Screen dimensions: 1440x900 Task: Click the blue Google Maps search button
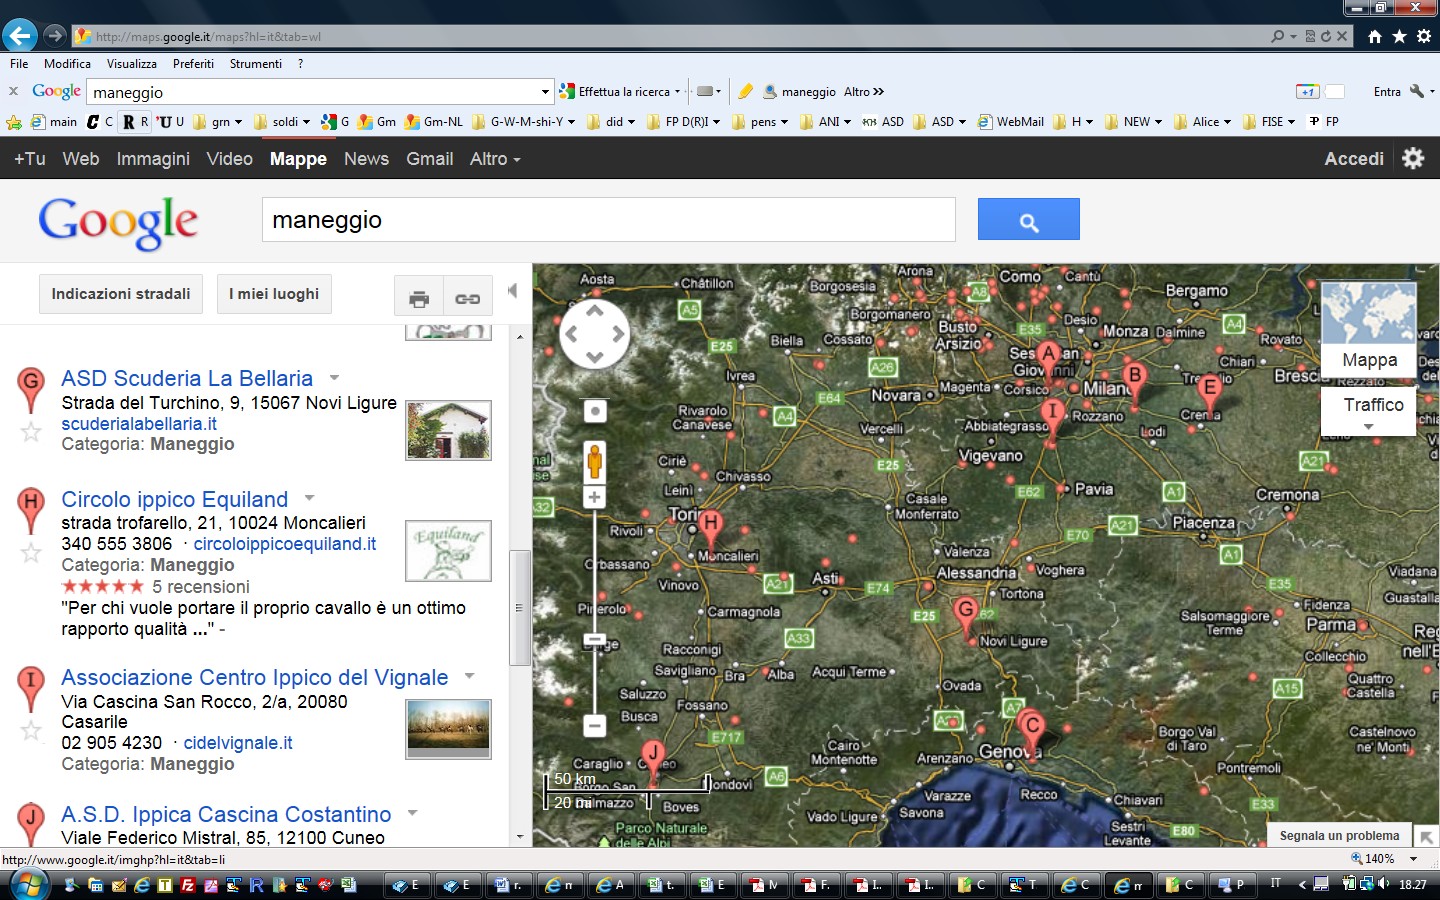1028,219
